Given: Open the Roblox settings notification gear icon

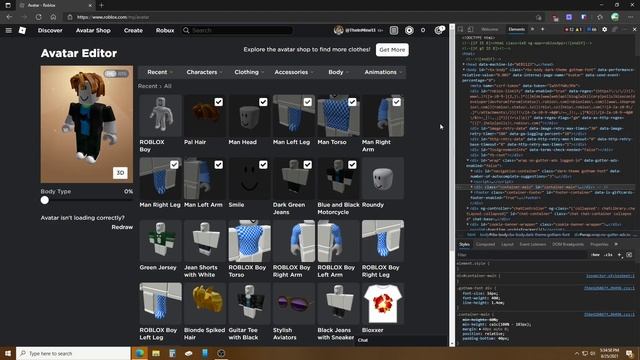Looking at the screenshot, I should point(438,30).
